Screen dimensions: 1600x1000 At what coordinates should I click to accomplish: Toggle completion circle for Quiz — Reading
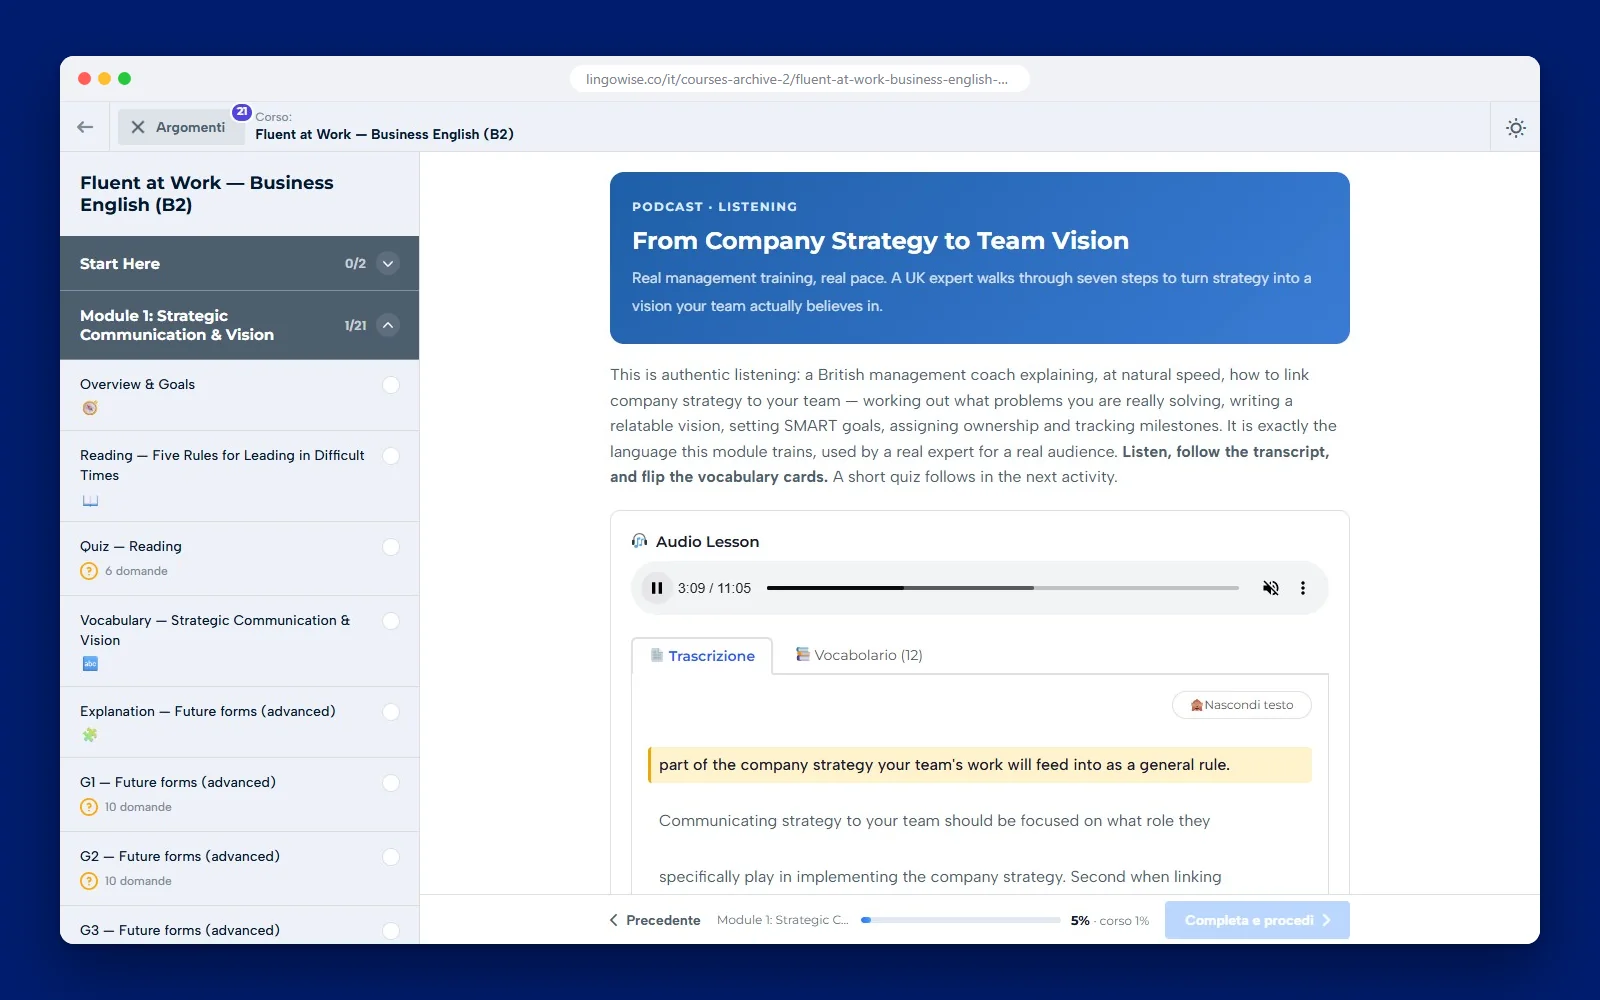tap(391, 547)
